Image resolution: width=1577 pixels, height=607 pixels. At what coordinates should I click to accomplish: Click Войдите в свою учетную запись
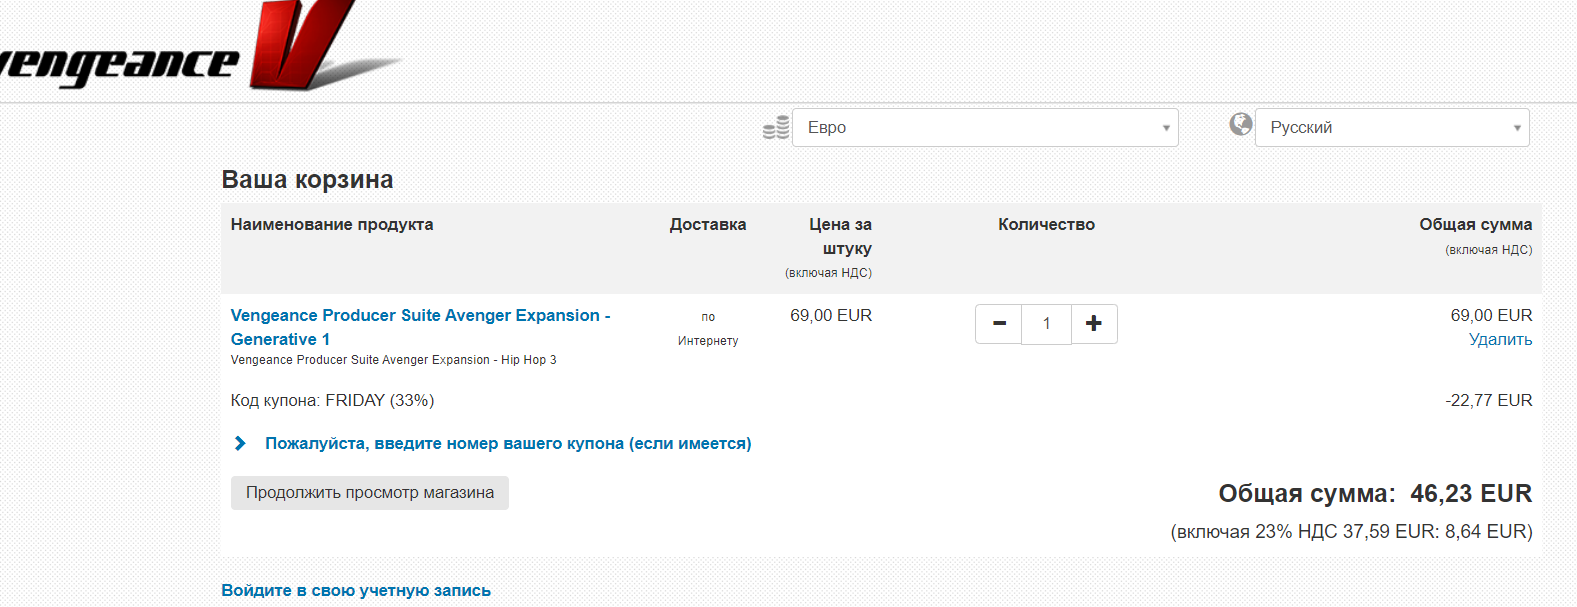pos(356,590)
